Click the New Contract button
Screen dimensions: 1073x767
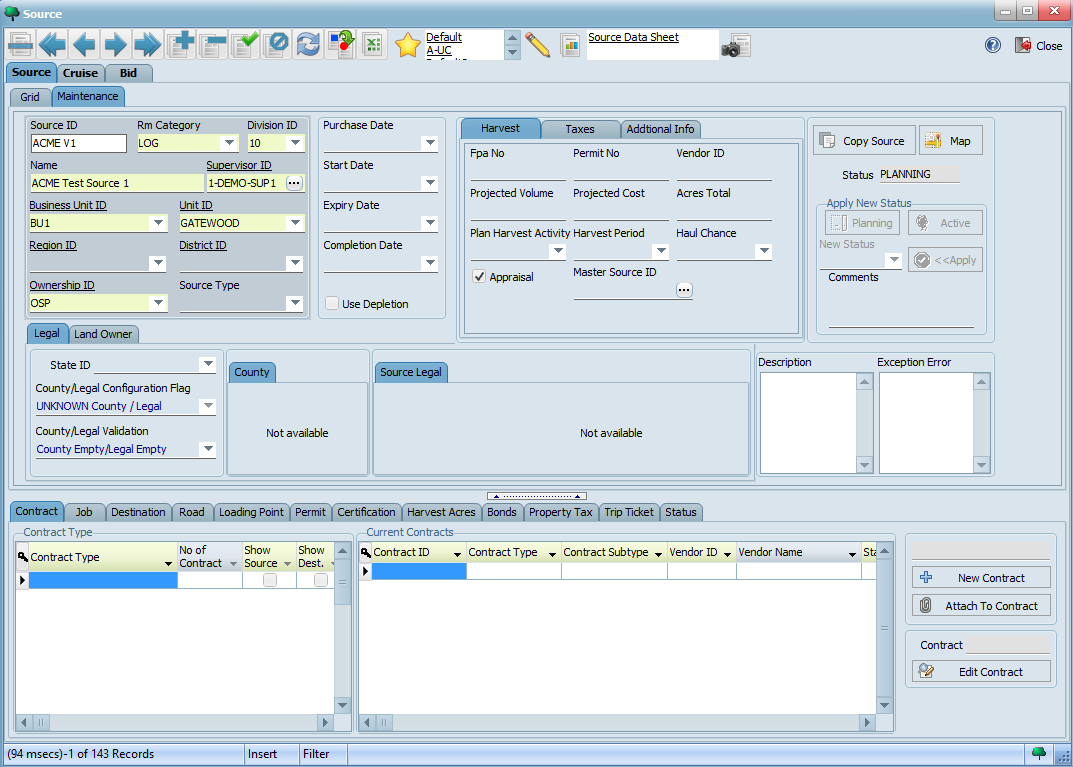[981, 577]
